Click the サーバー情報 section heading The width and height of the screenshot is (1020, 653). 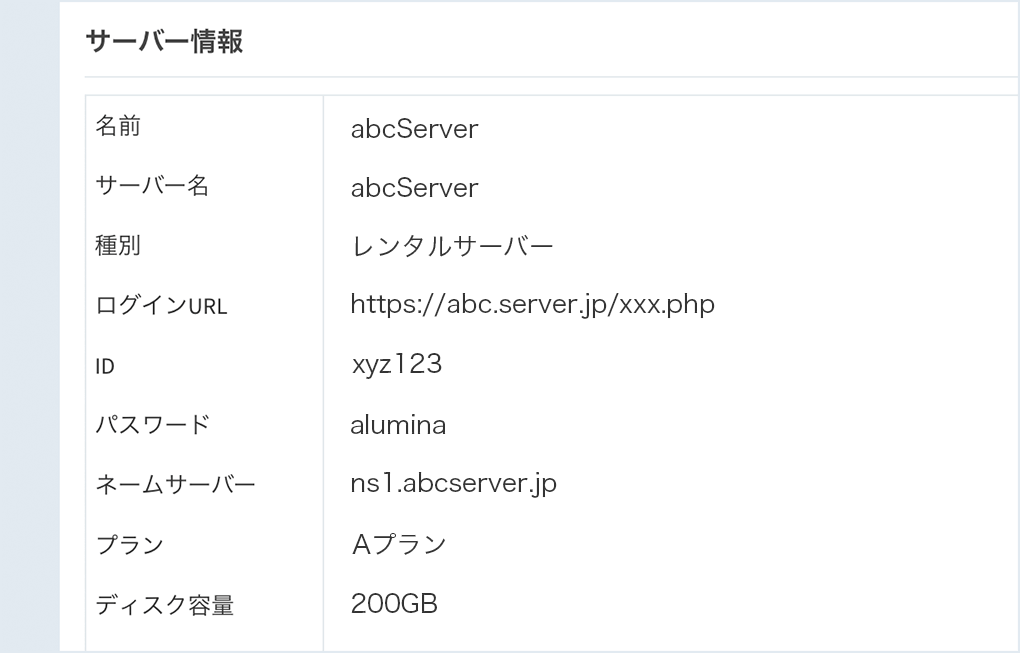[x=164, y=41]
